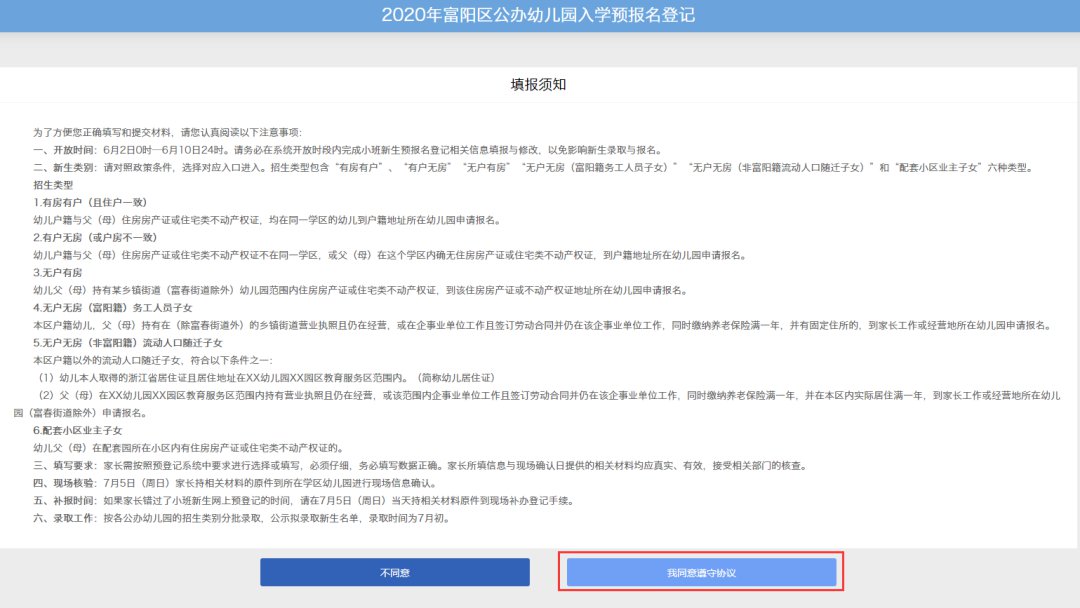The image size is (1080, 608).
Task: Select the 三、填写要求 notice line
Action: pyautogui.click(x=400, y=465)
